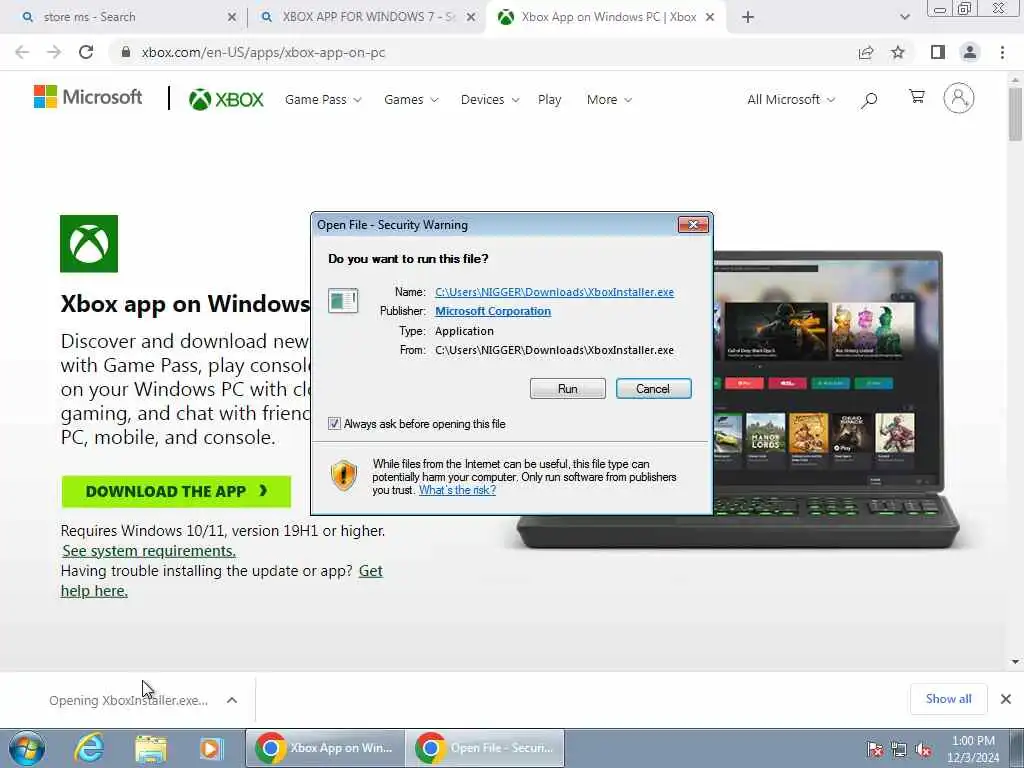Click the page vertical scrollbar thumb
This screenshot has height=768, width=1024.
click(1015, 113)
